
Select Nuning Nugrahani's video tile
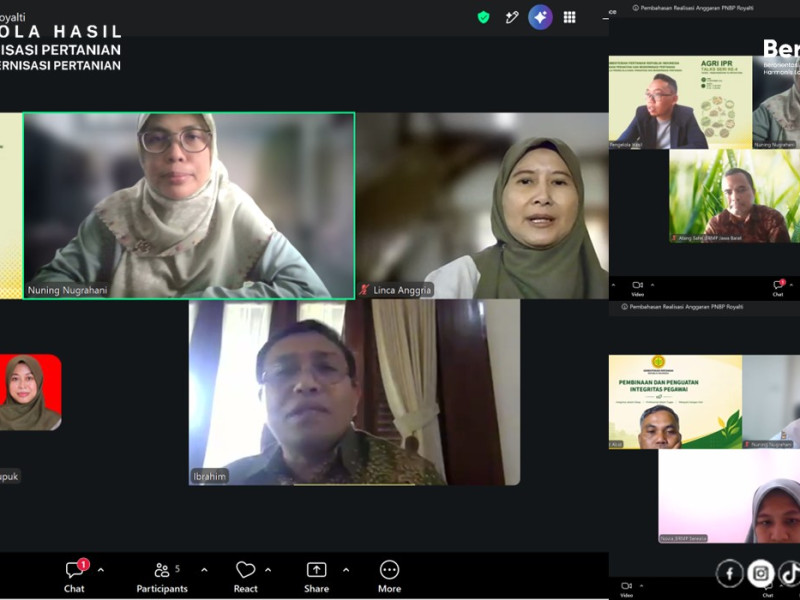point(189,206)
